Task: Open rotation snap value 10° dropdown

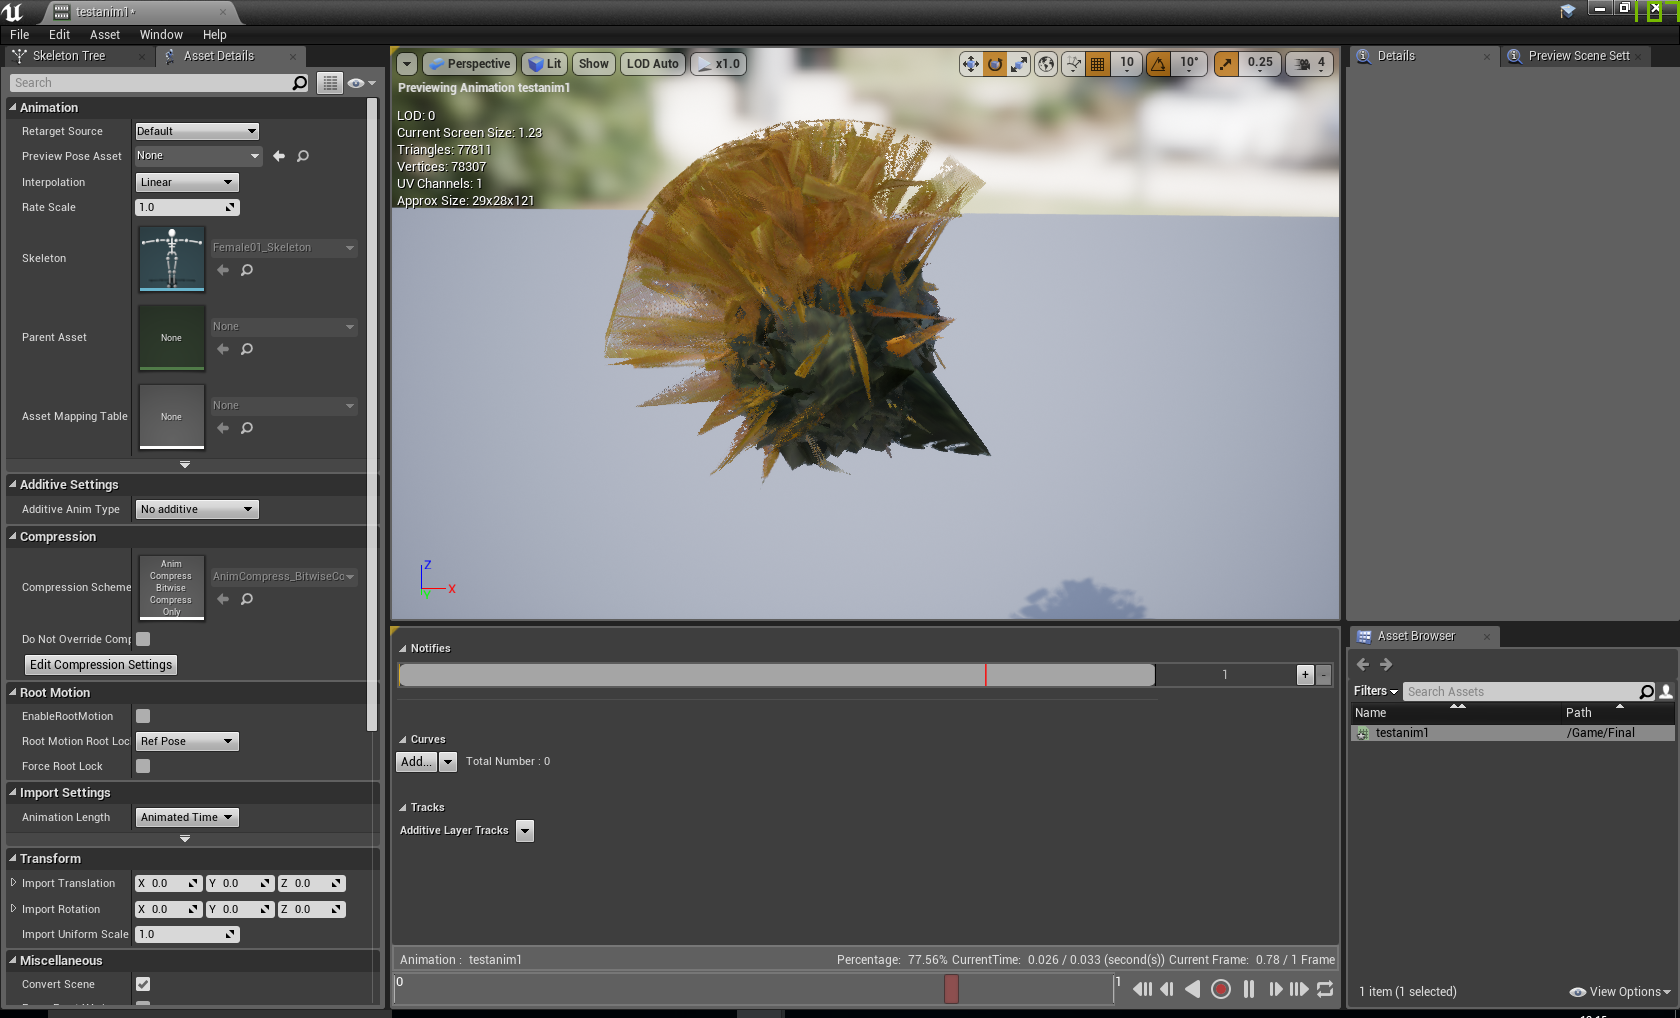Action: 1189,64
